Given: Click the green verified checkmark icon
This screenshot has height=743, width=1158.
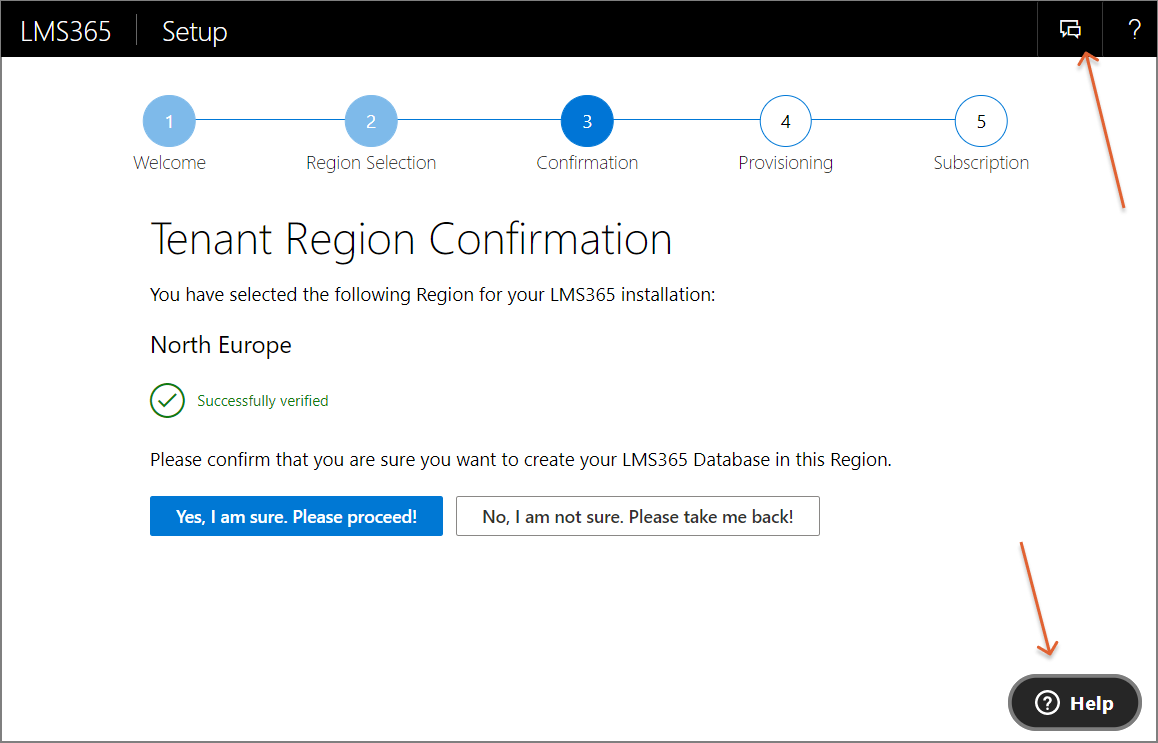Looking at the screenshot, I should click(x=167, y=400).
